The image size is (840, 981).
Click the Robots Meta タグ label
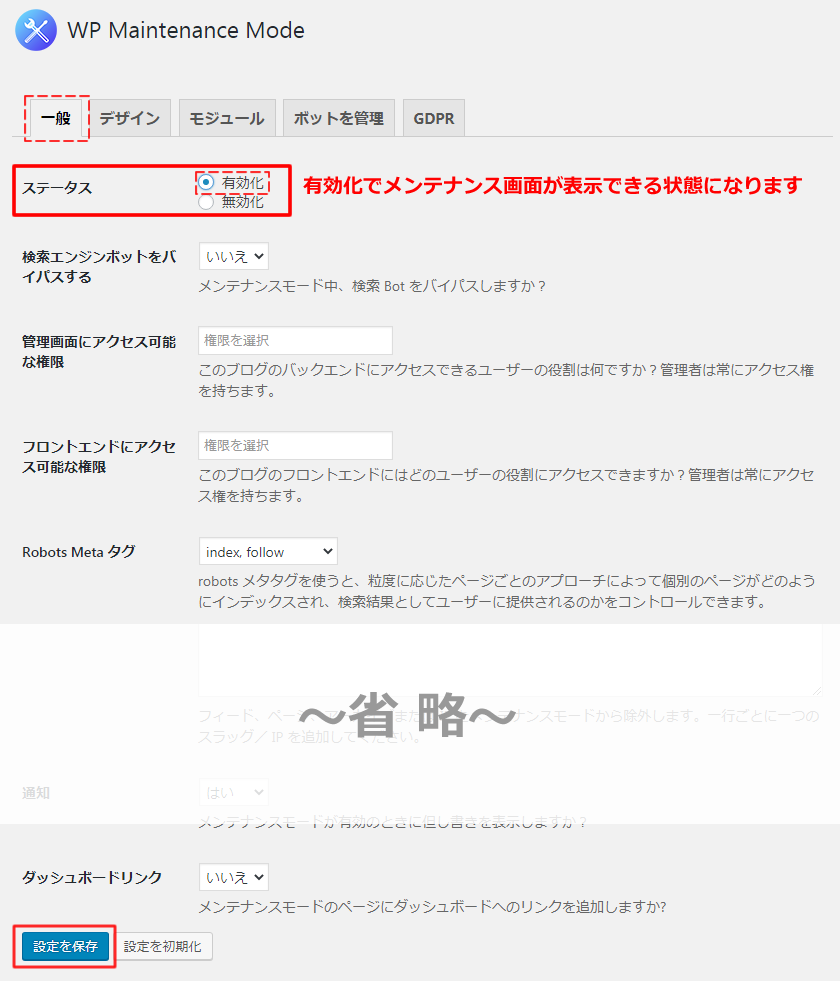(x=79, y=552)
